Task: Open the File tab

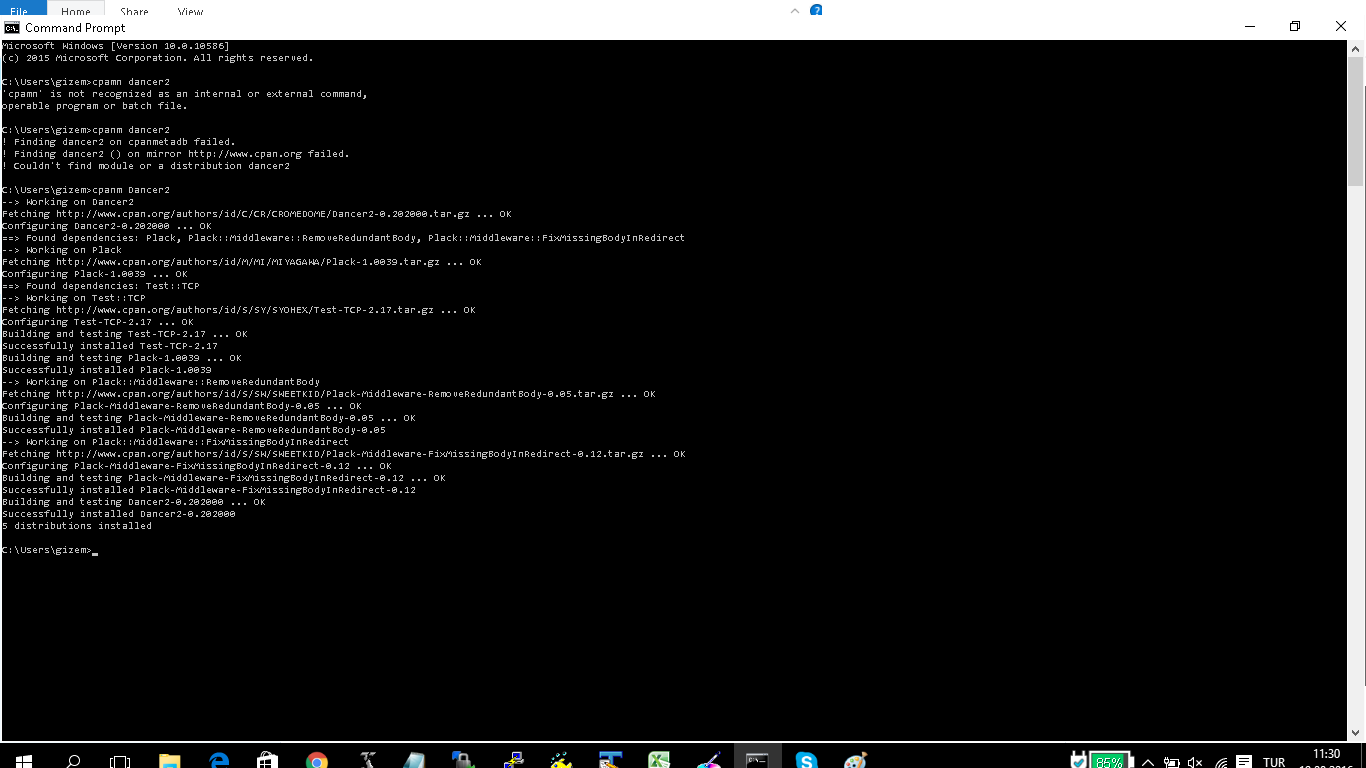Action: click(19, 12)
